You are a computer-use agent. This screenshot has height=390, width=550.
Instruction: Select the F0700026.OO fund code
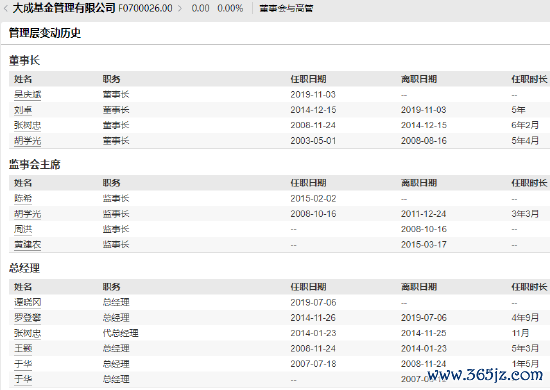[x=145, y=8]
